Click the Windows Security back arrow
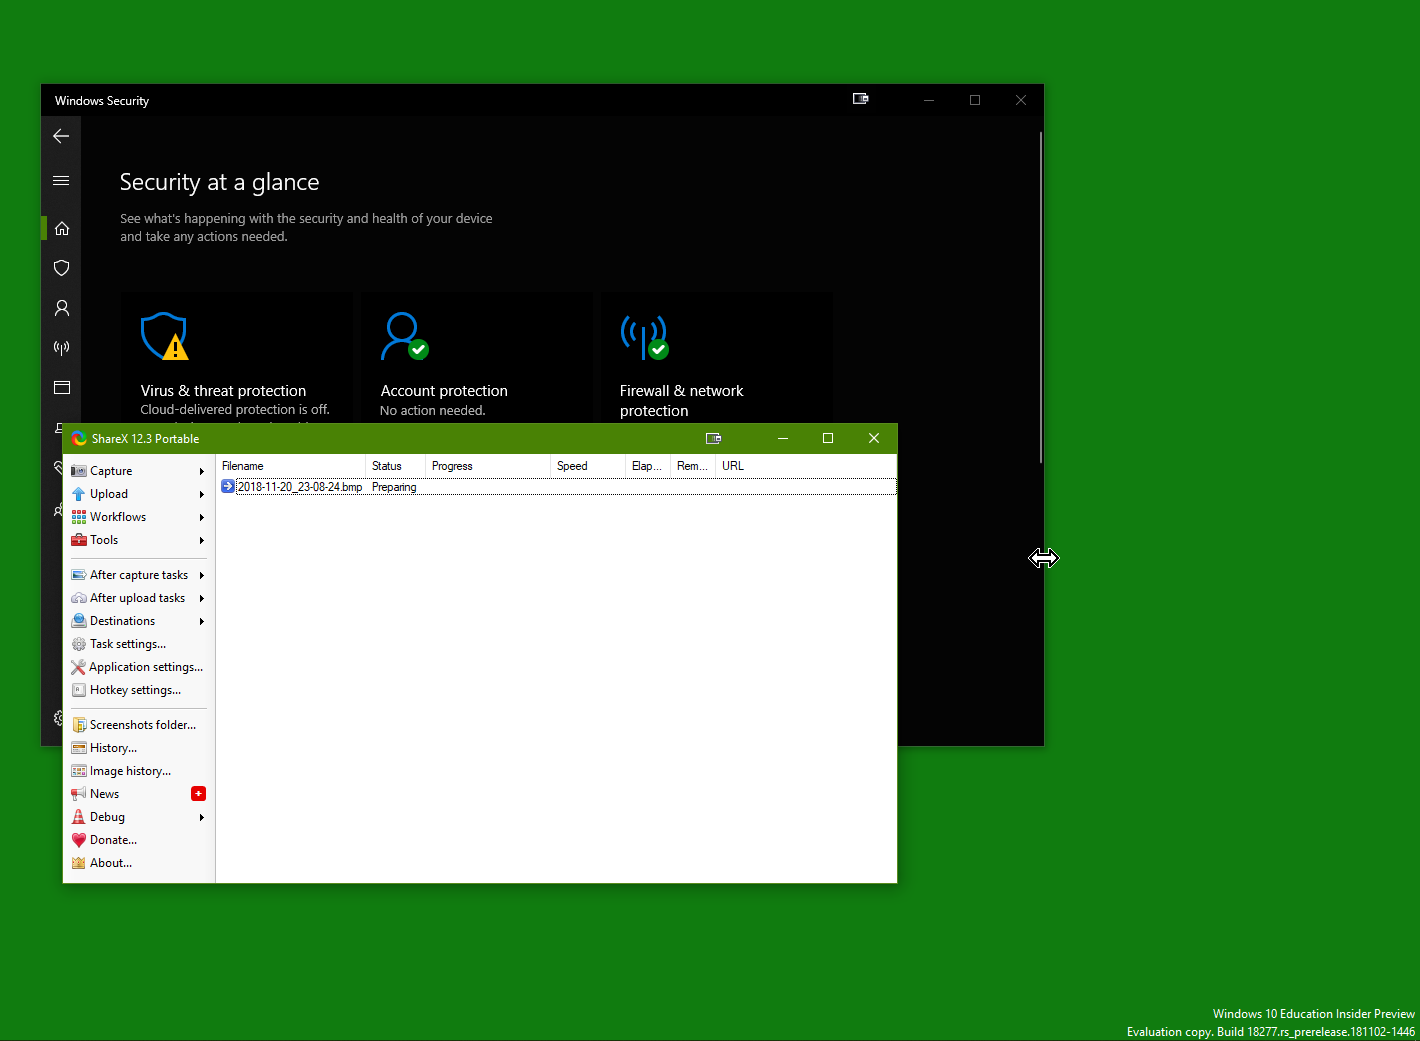This screenshot has height=1041, width=1420. pyautogui.click(x=61, y=136)
